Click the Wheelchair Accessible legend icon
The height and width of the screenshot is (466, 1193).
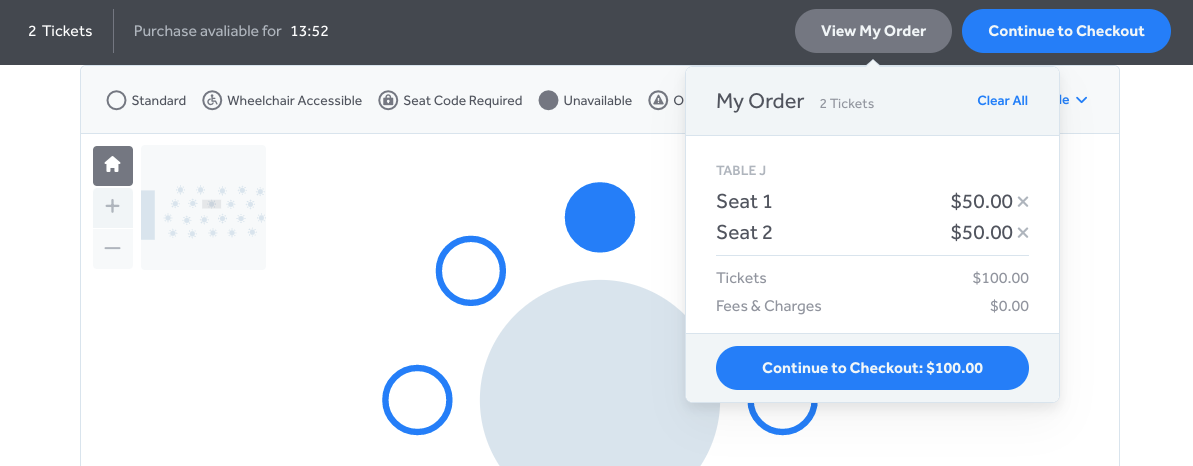pyautogui.click(x=212, y=101)
